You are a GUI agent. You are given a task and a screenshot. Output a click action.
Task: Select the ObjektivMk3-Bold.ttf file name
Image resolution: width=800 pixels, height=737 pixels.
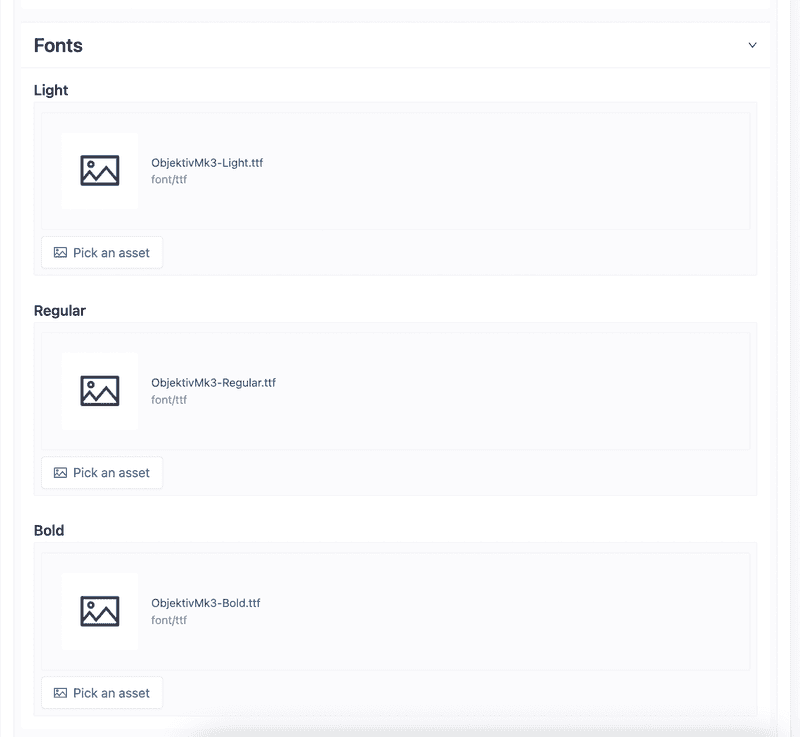(205, 603)
